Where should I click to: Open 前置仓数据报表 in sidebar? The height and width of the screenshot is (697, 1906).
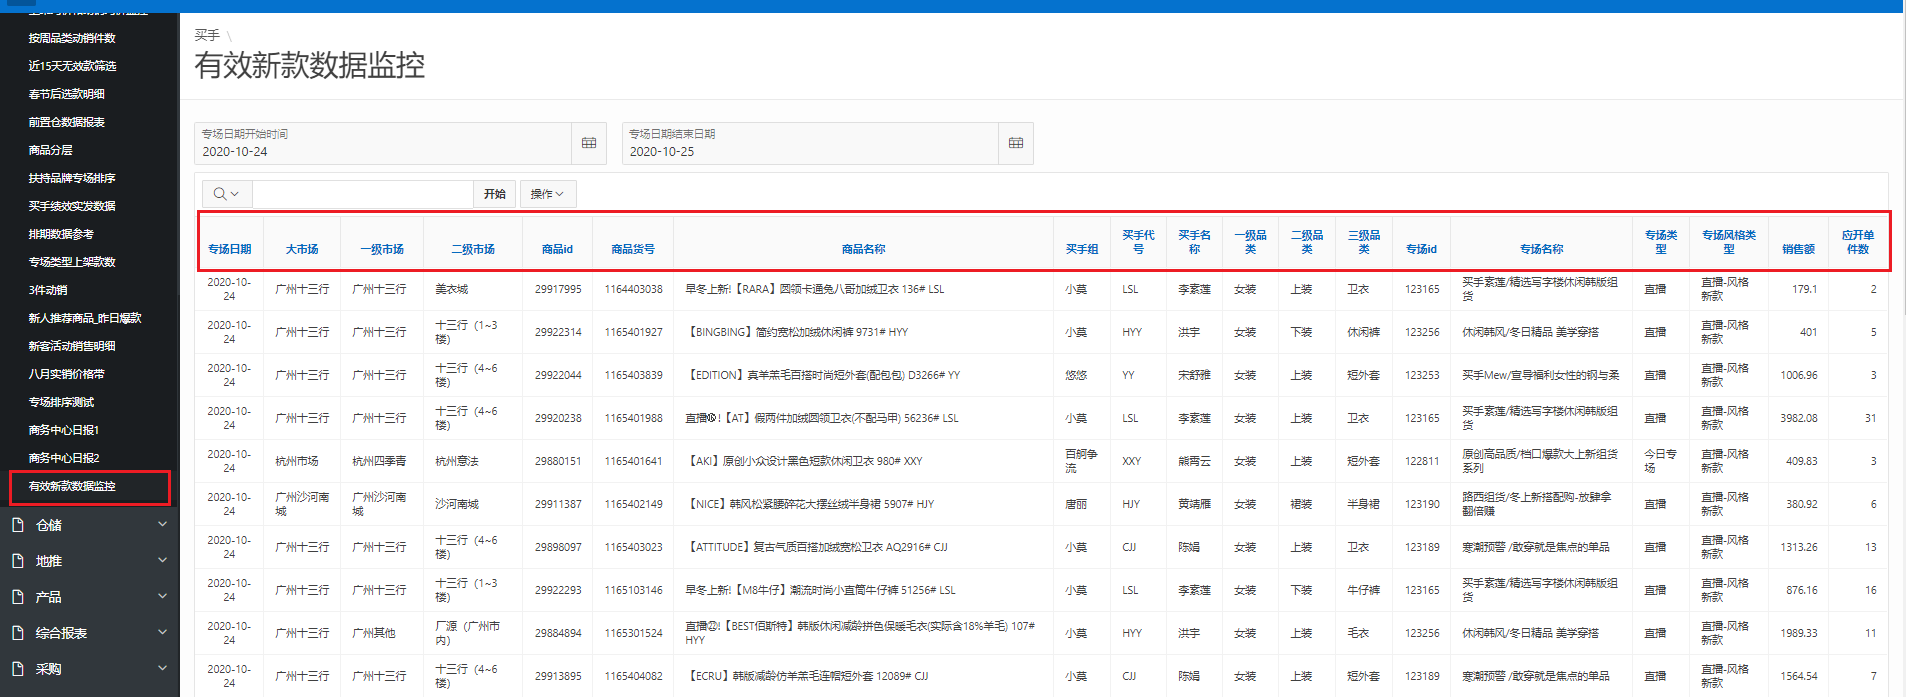pos(66,122)
